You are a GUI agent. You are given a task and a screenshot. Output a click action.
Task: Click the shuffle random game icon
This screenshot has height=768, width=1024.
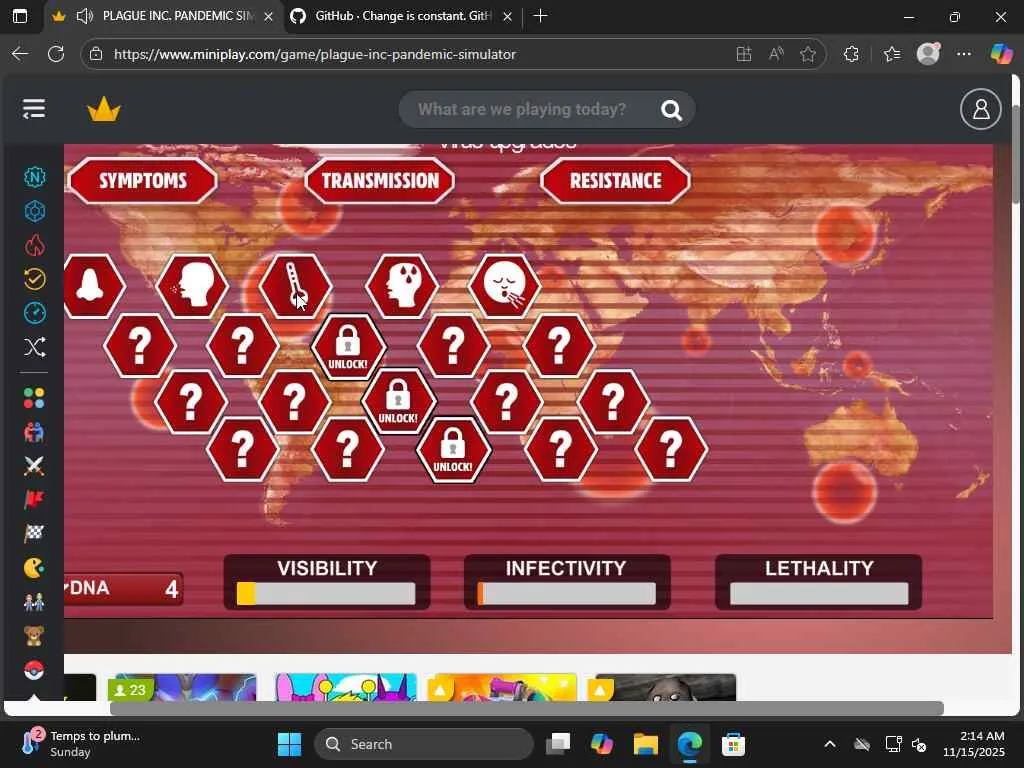pos(35,347)
